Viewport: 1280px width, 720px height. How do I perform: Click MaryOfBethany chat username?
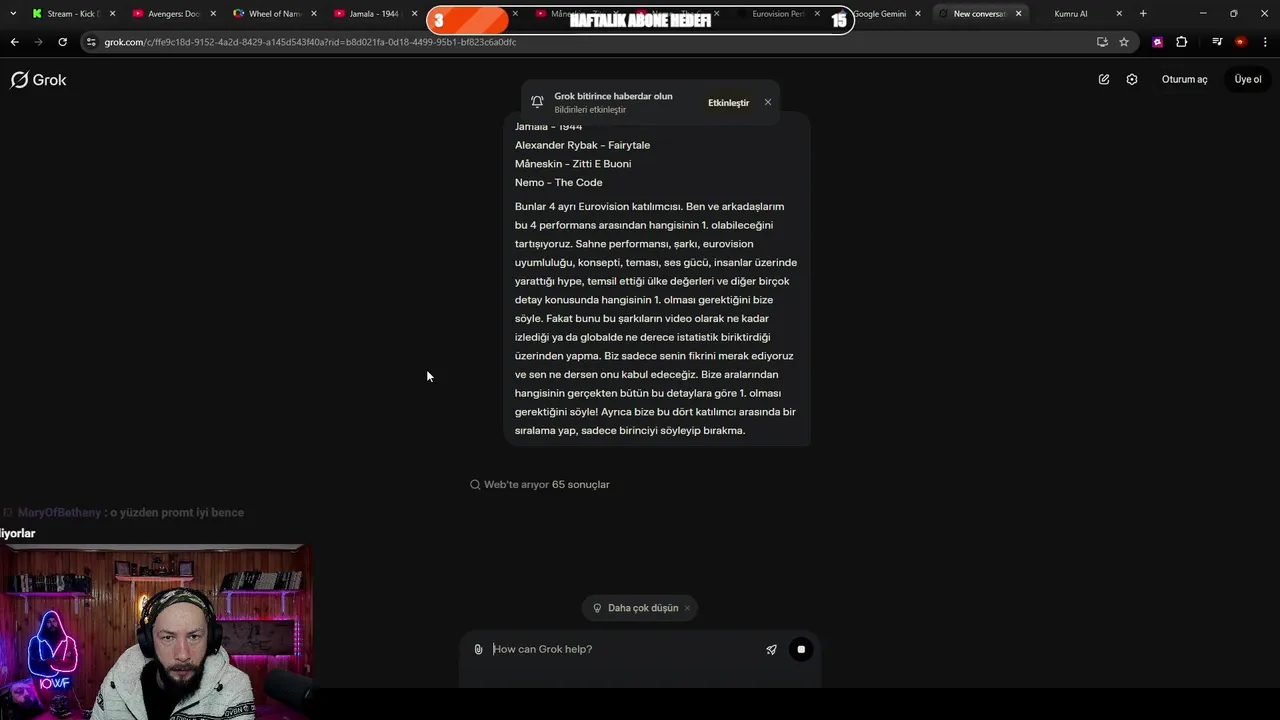coord(59,512)
